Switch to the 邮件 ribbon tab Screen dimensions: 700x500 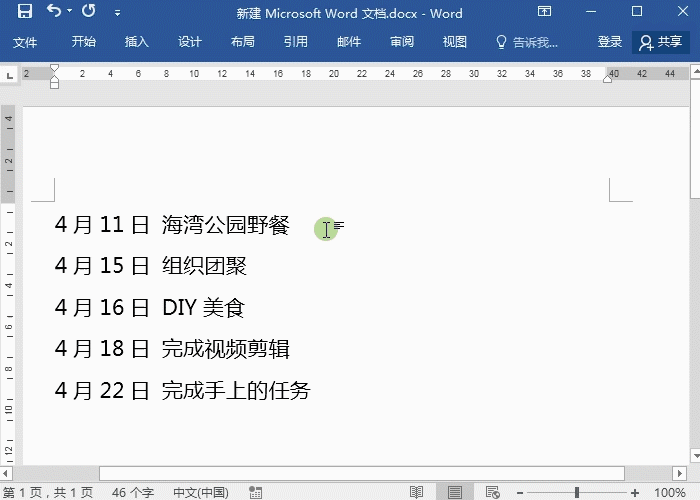click(x=349, y=42)
